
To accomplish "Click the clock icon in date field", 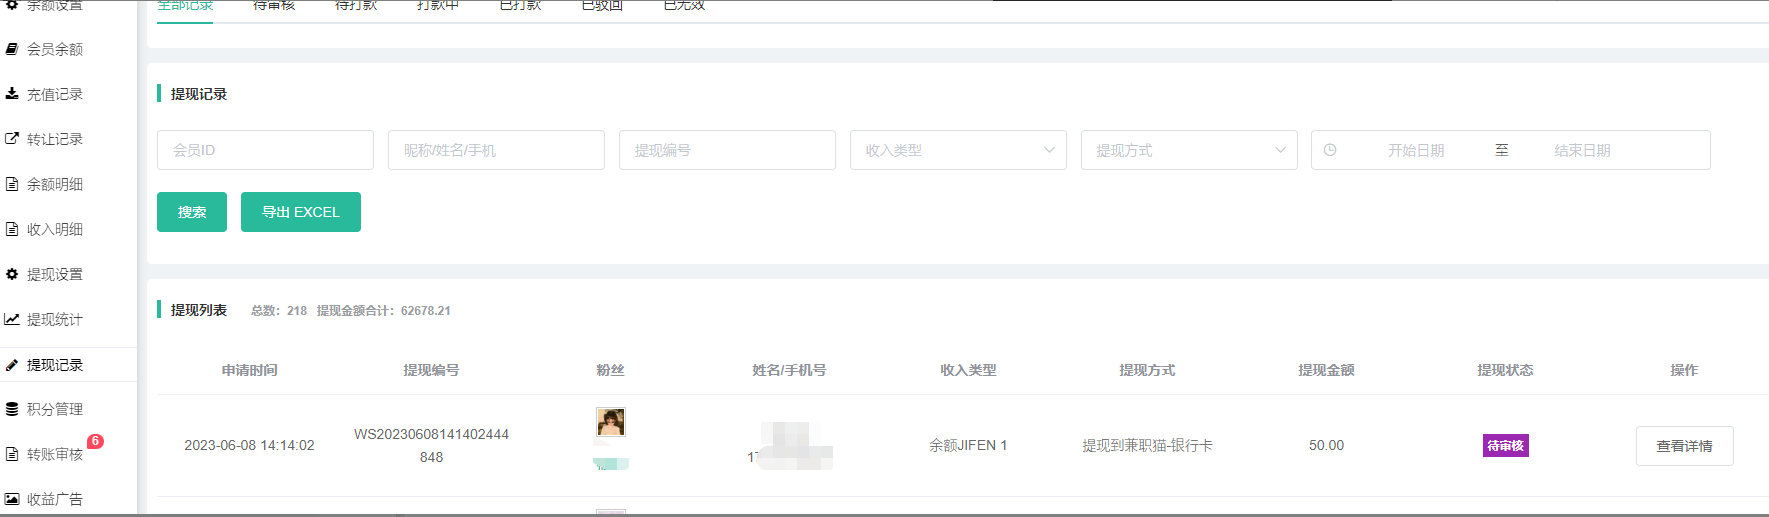I will 1330,150.
